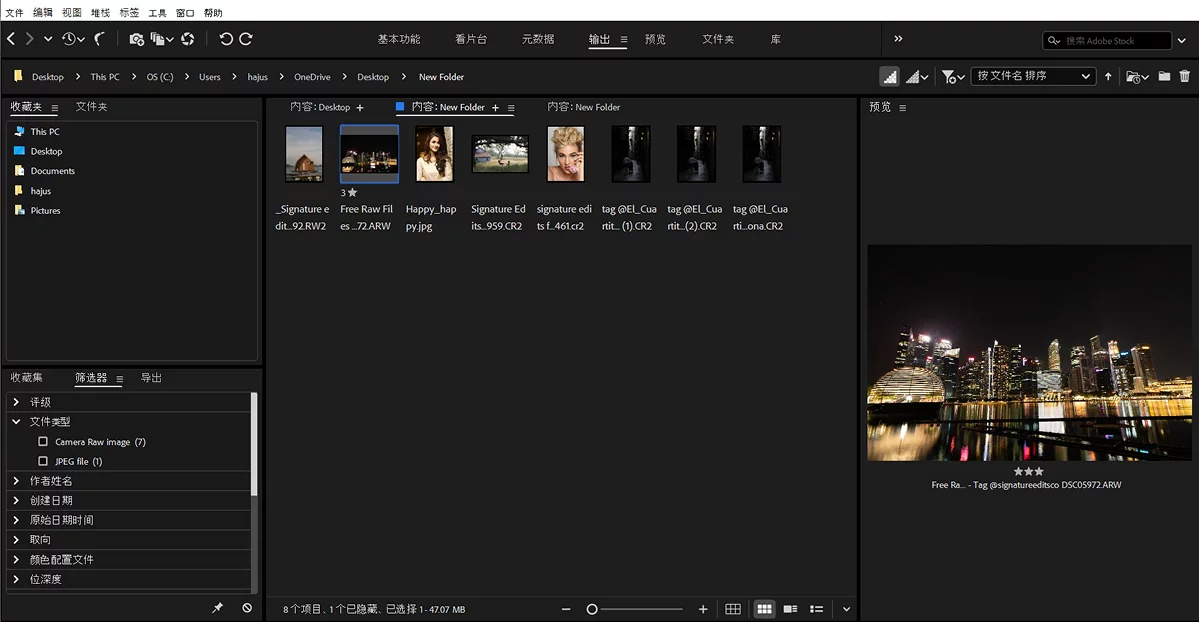Switch to the 元数据 workspace
The height and width of the screenshot is (622, 1199).
(x=538, y=39)
